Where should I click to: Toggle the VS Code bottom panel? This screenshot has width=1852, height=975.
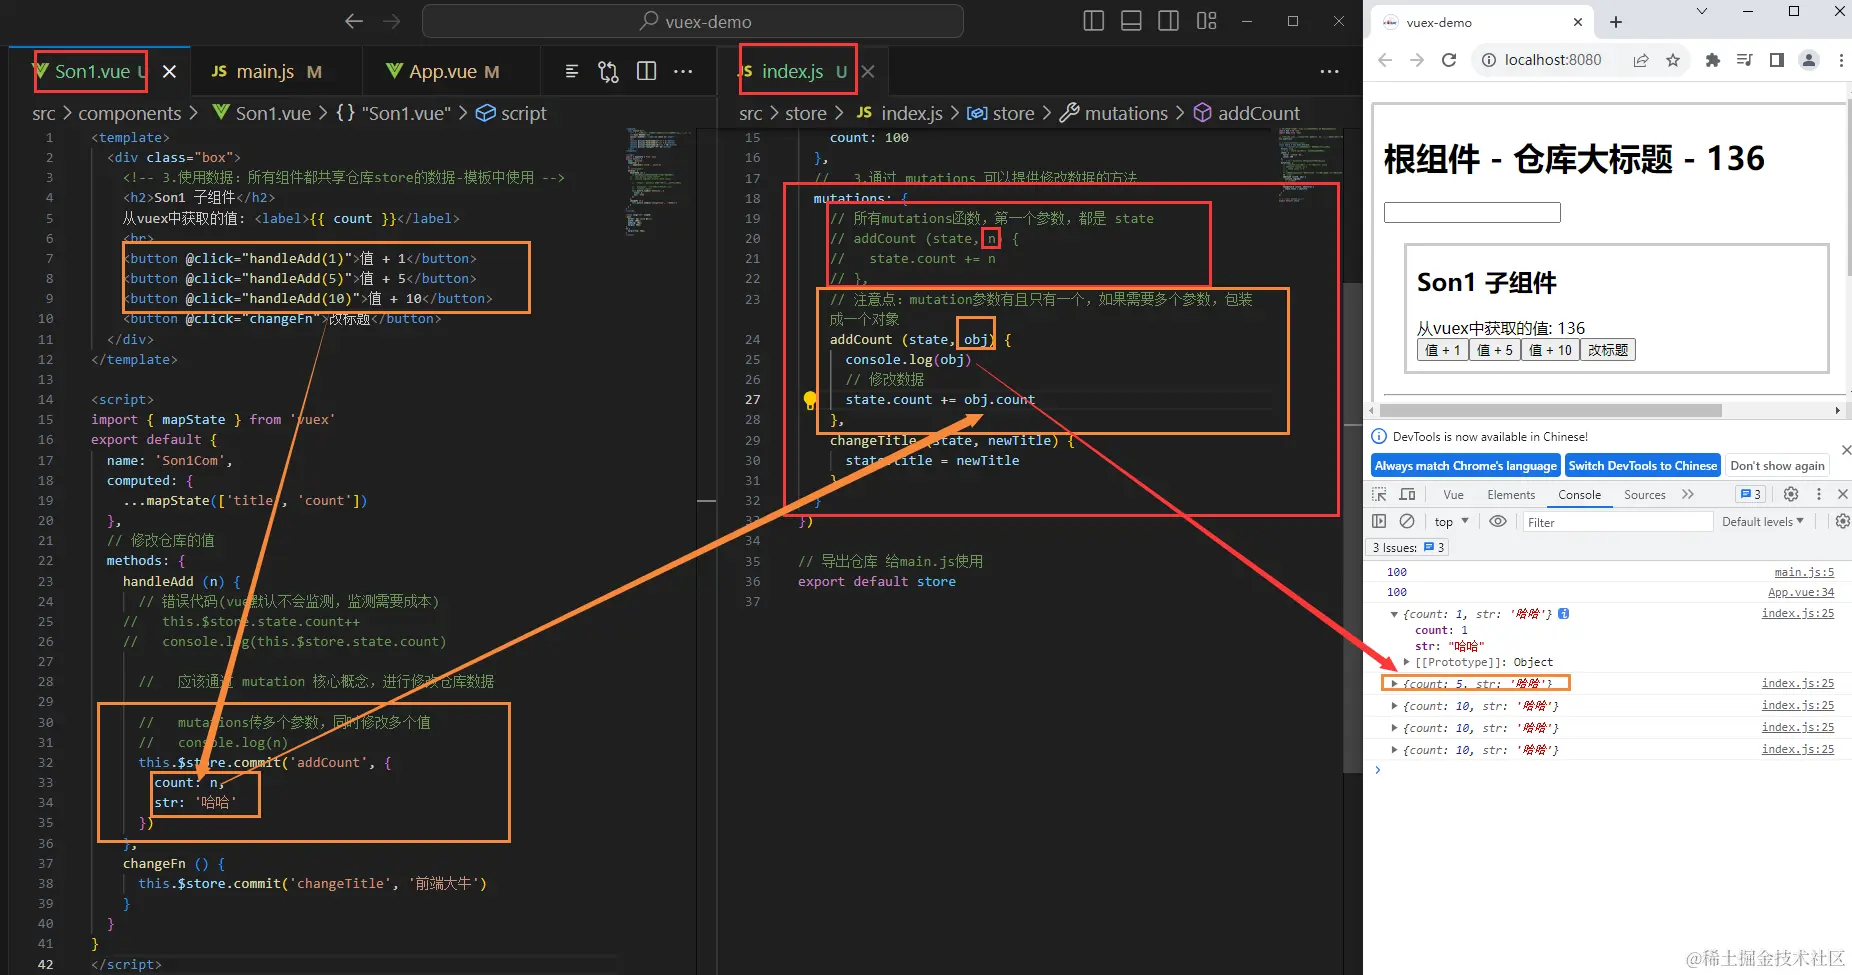(1131, 21)
